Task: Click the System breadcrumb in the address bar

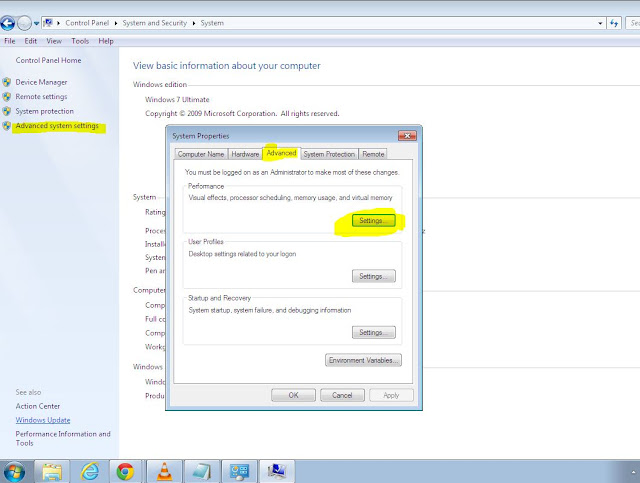Action: click(212, 23)
